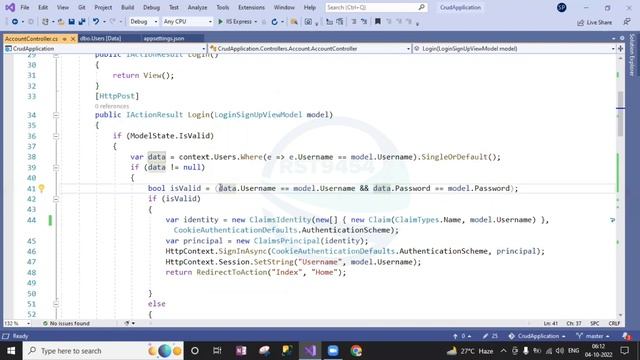The width and height of the screenshot is (640, 360).
Task: Open the CrudApplication project scope dropdown
Action: 105,49
